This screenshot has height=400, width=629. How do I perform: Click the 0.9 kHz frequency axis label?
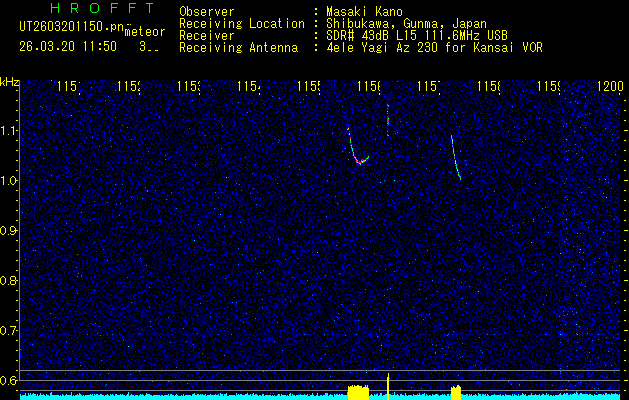click(x=9, y=230)
